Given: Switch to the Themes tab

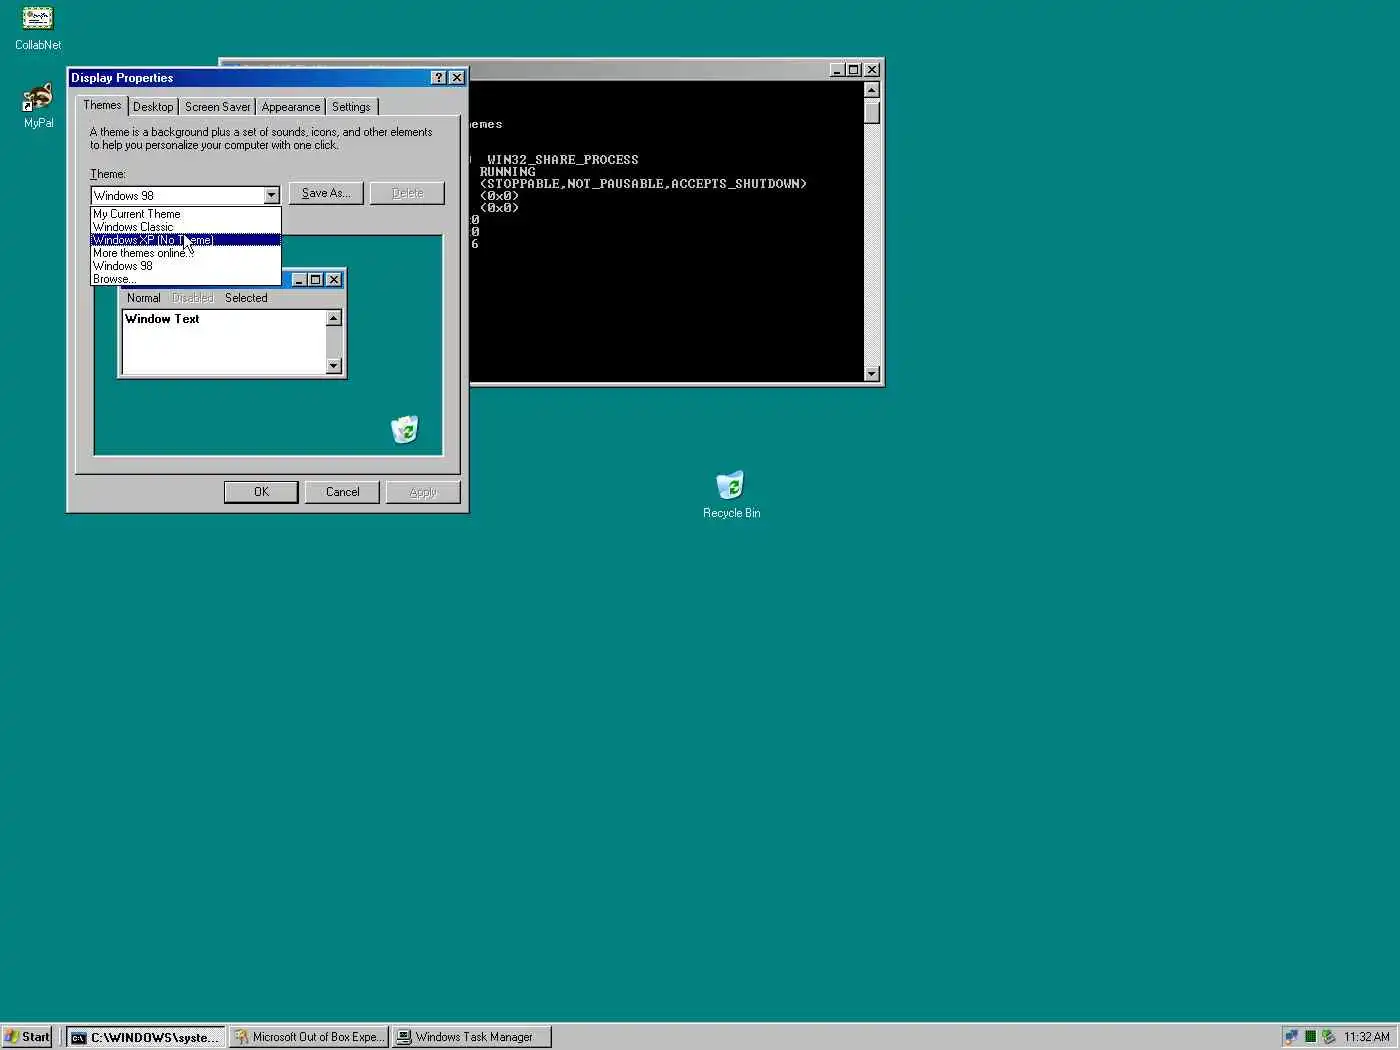Looking at the screenshot, I should (102, 105).
